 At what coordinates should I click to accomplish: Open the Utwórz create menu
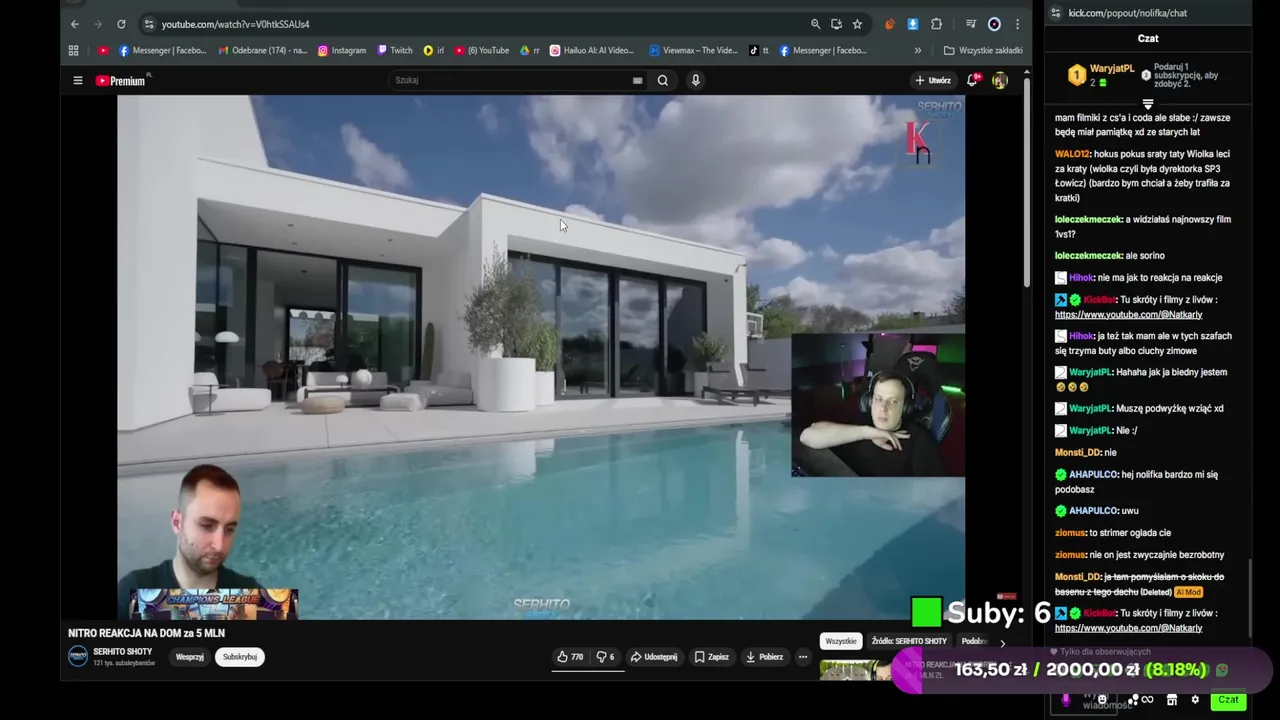[932, 80]
